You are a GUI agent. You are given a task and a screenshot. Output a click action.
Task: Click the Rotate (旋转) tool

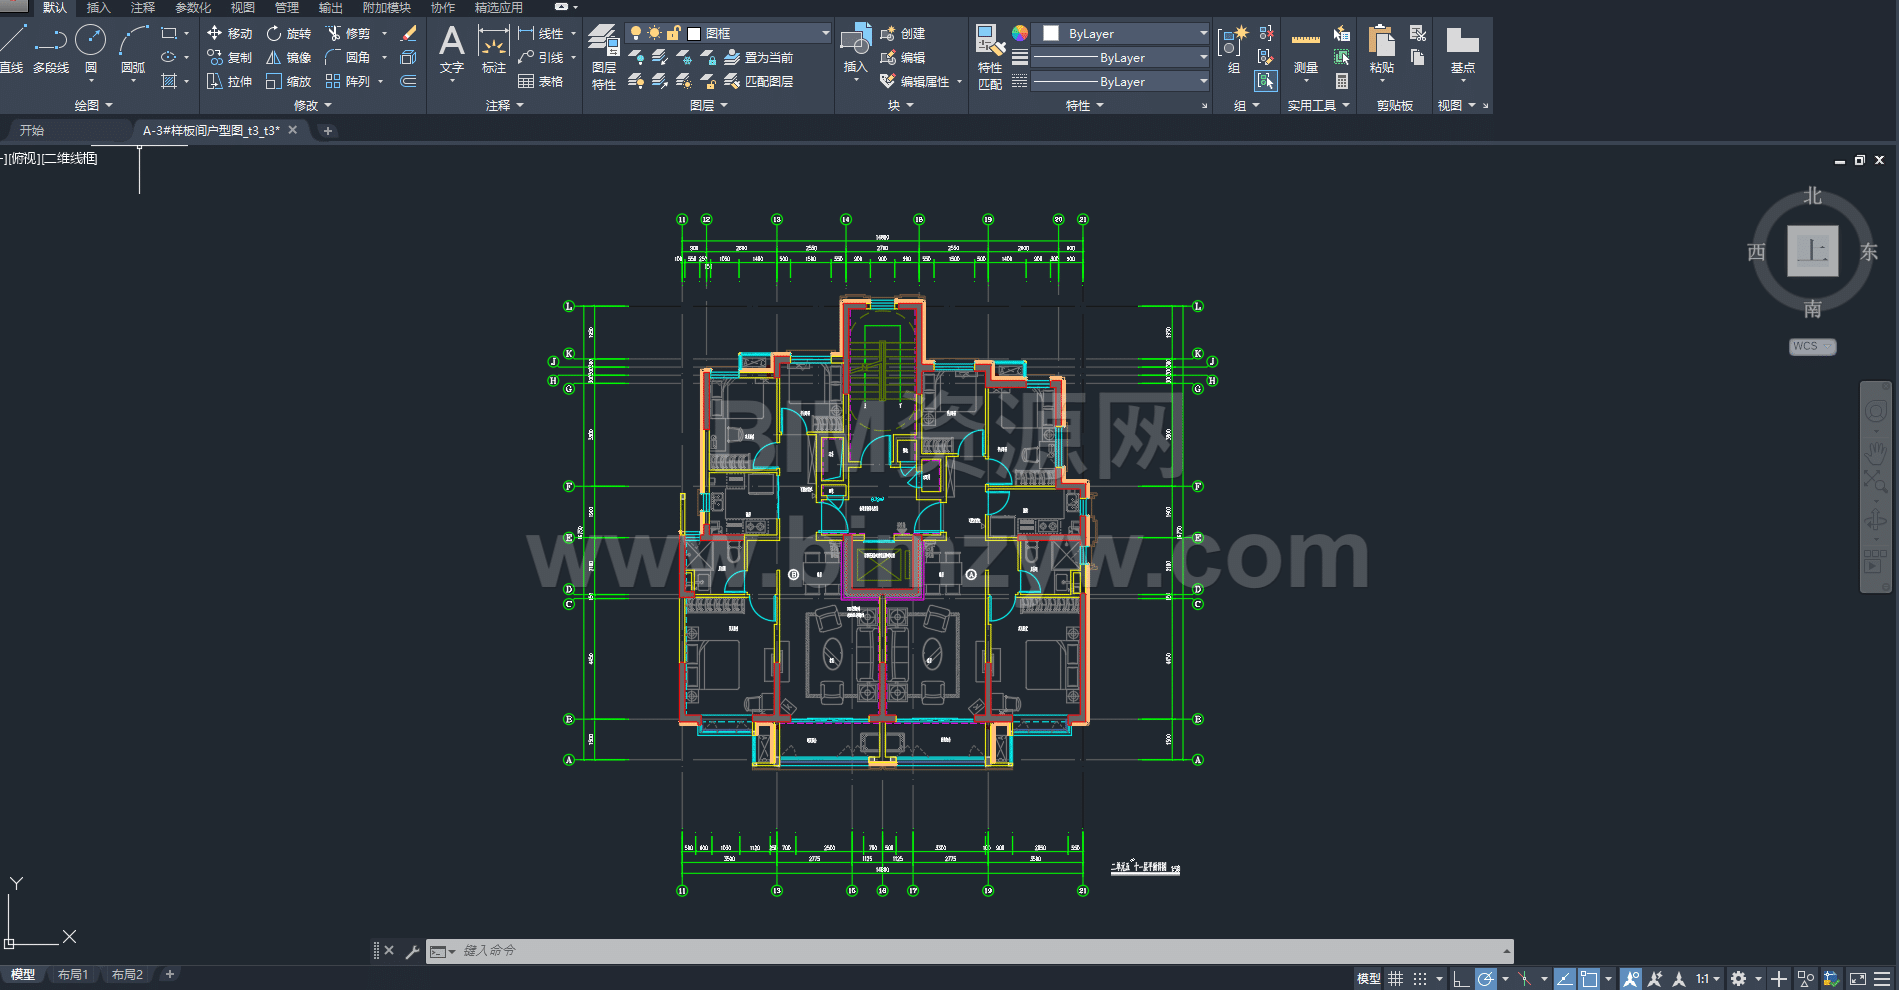288,33
